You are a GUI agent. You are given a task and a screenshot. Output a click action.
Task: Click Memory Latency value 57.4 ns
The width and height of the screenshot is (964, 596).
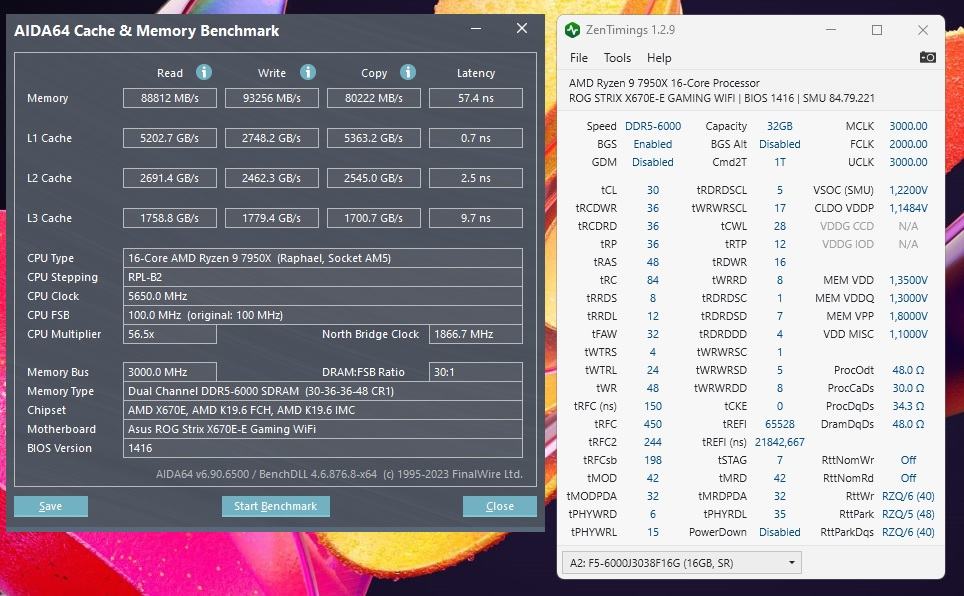[476, 98]
